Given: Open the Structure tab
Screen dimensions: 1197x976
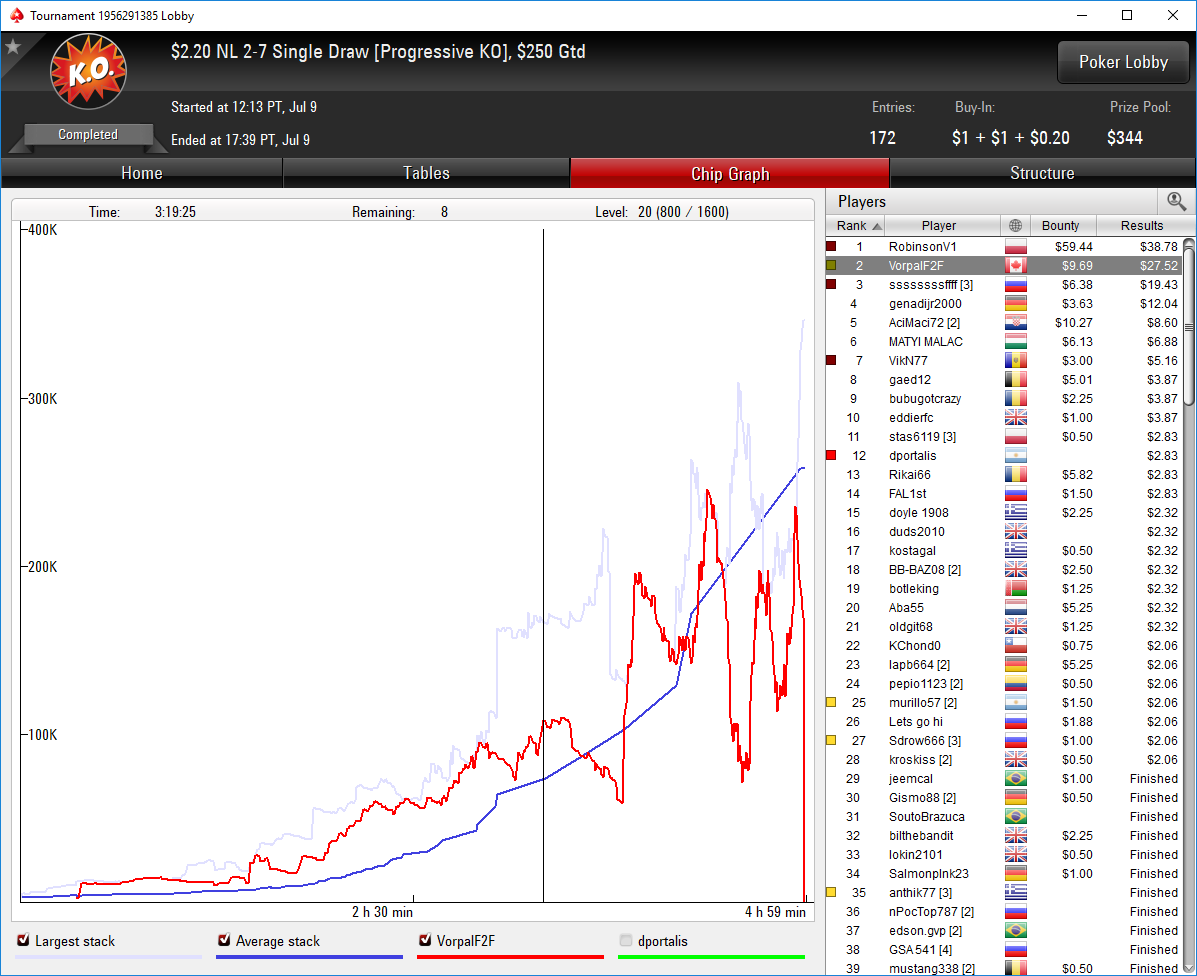Looking at the screenshot, I should (1042, 173).
